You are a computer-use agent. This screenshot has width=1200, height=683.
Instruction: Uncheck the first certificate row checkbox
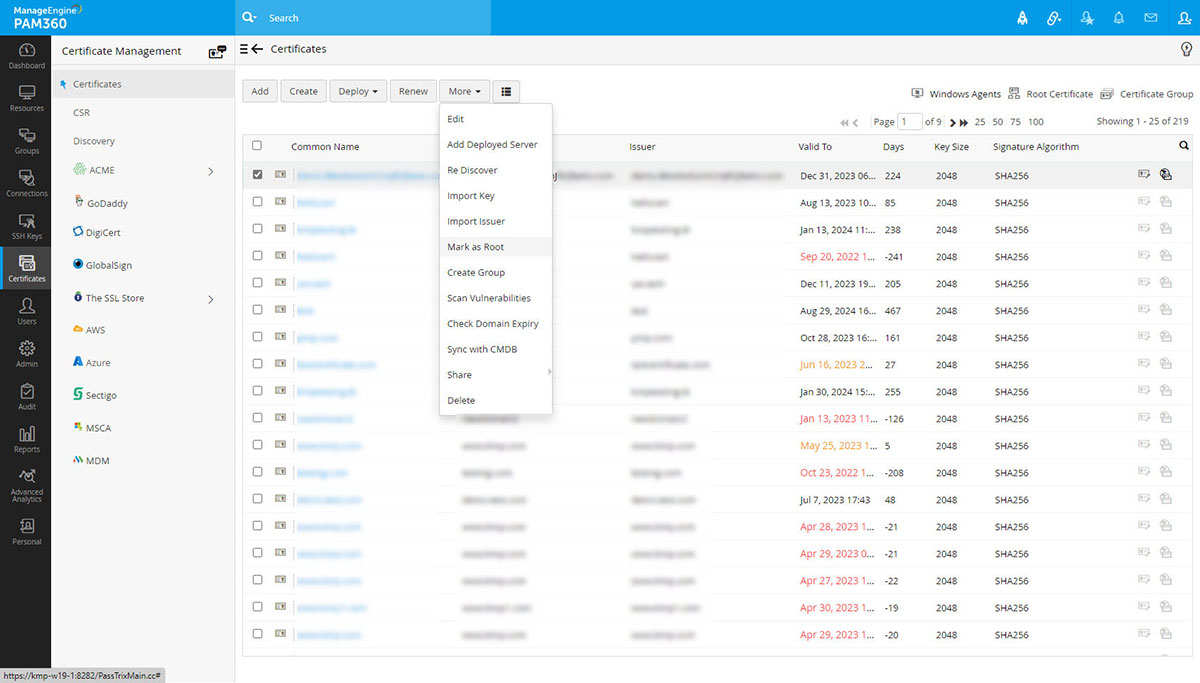(258, 175)
